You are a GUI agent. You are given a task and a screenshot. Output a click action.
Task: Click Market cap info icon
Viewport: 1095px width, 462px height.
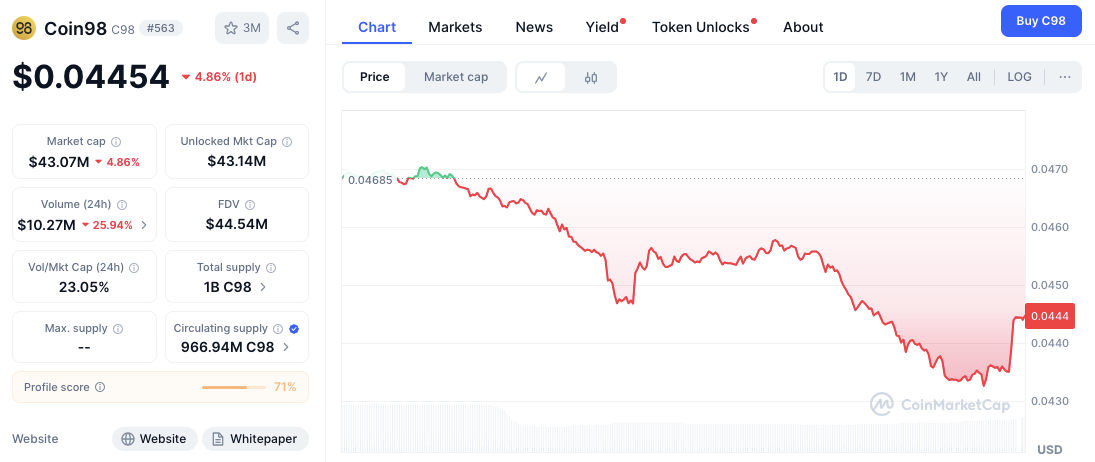116,142
